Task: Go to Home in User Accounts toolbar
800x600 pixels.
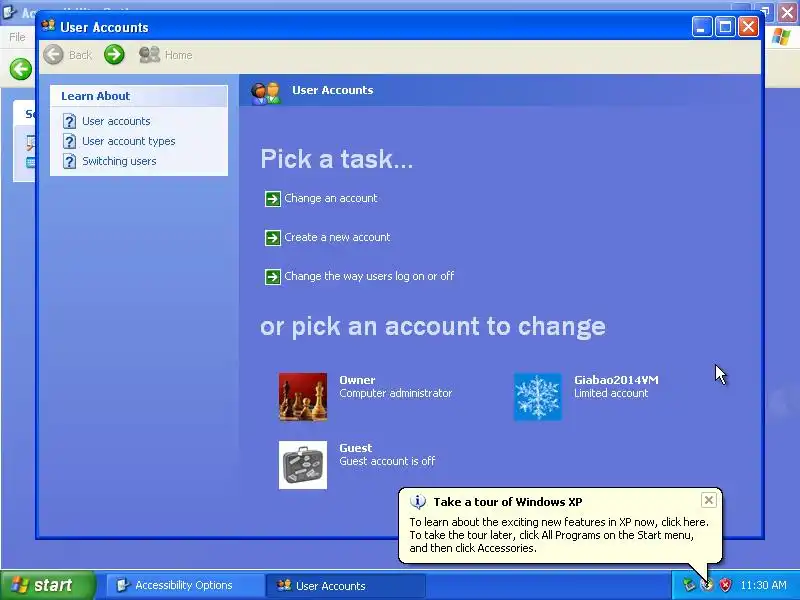Action: (x=166, y=55)
